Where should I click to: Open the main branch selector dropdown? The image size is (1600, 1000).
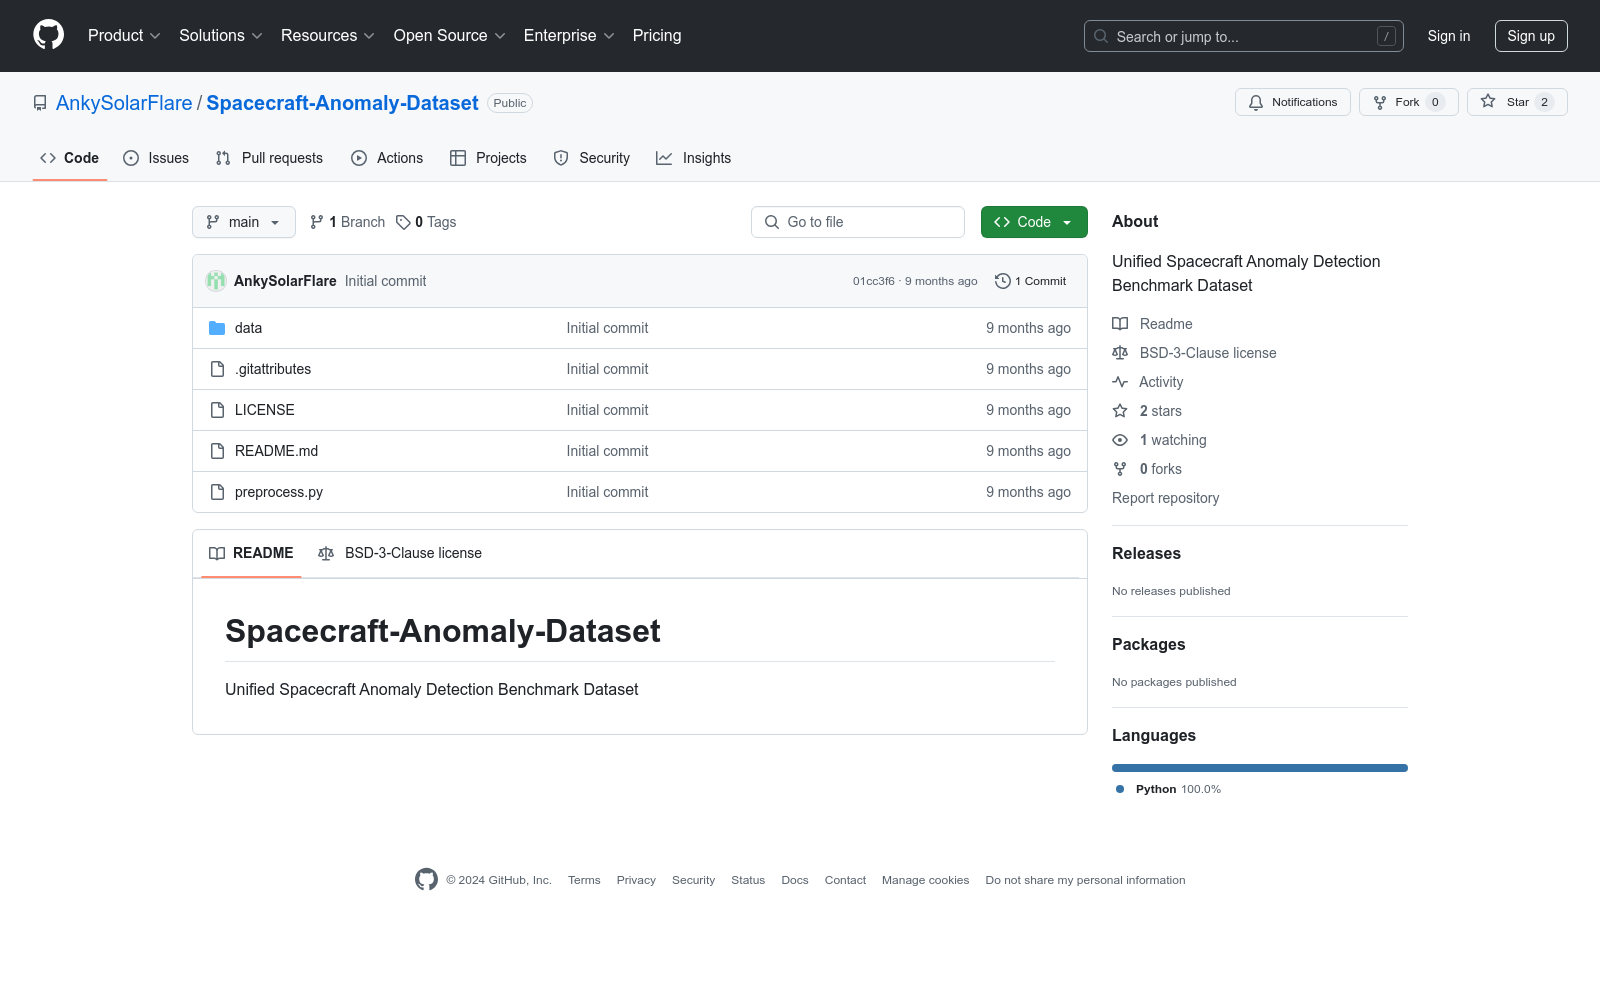244,222
